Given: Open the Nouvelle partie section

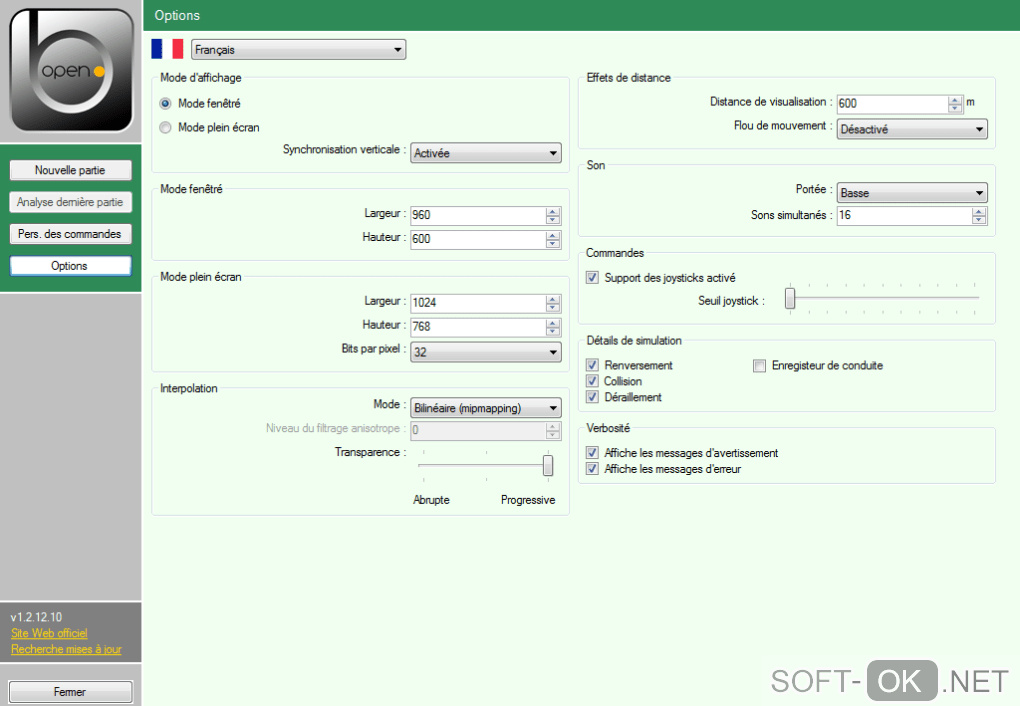Looking at the screenshot, I should click(70, 170).
